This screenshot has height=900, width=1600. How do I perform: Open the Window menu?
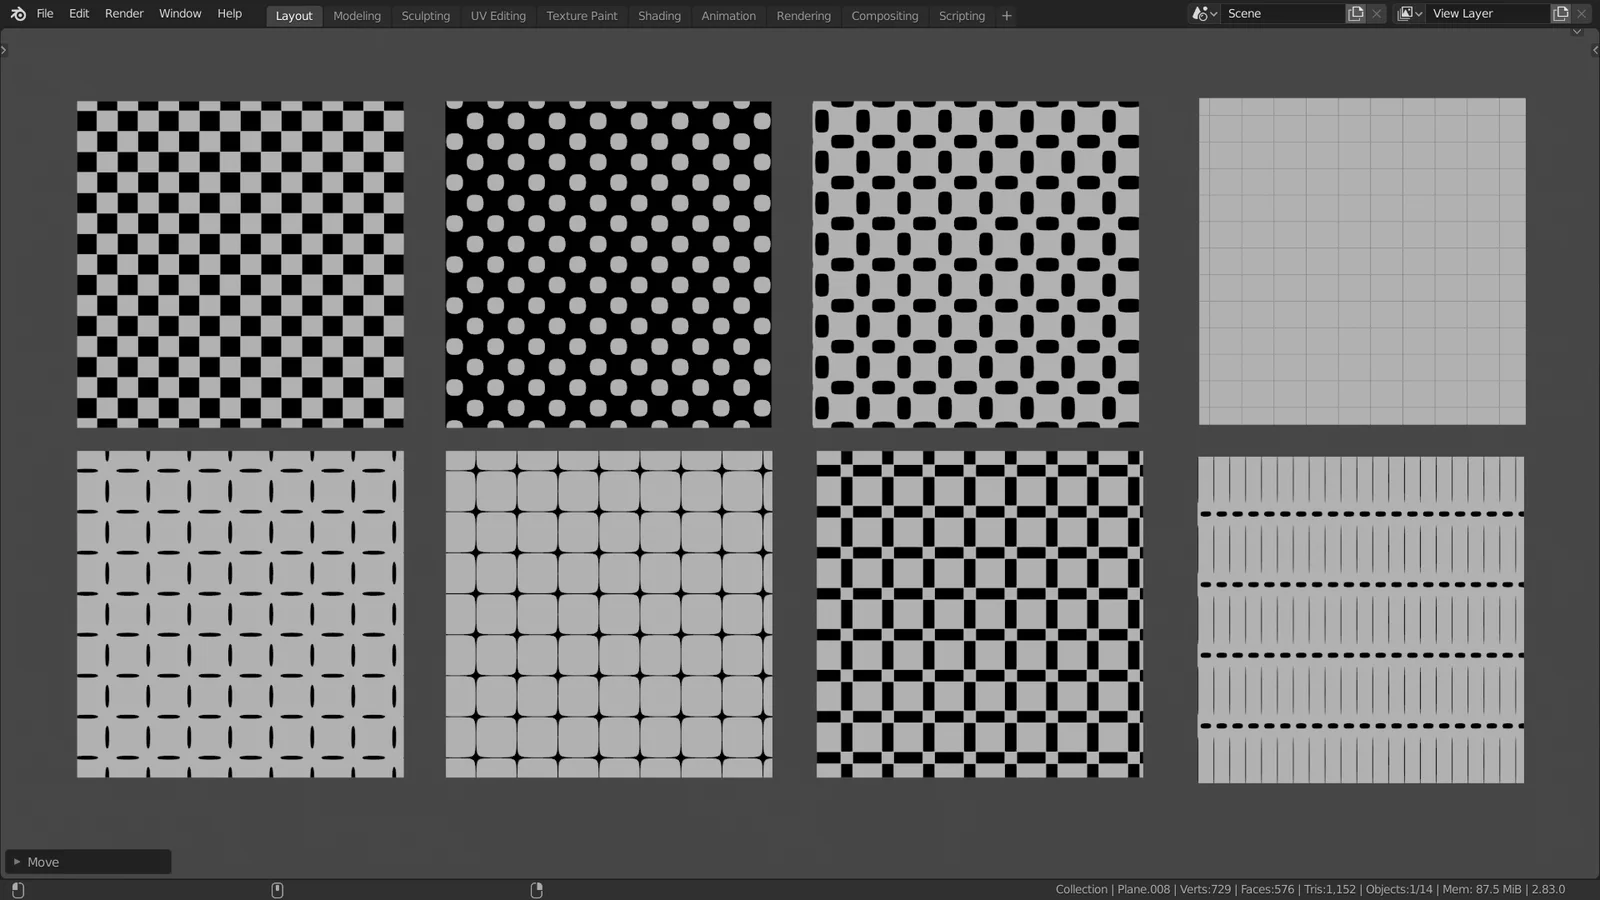point(180,13)
